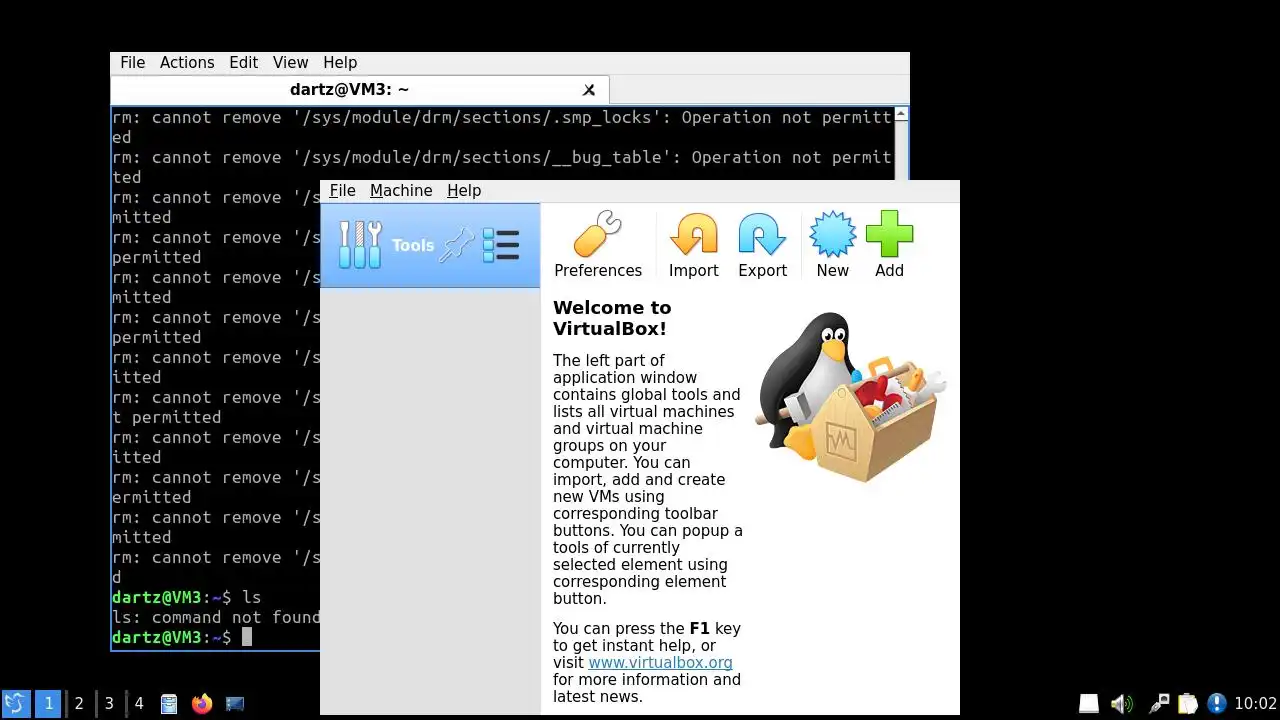The image size is (1280, 720).
Task: Switch to workspace 4
Action: (139, 704)
